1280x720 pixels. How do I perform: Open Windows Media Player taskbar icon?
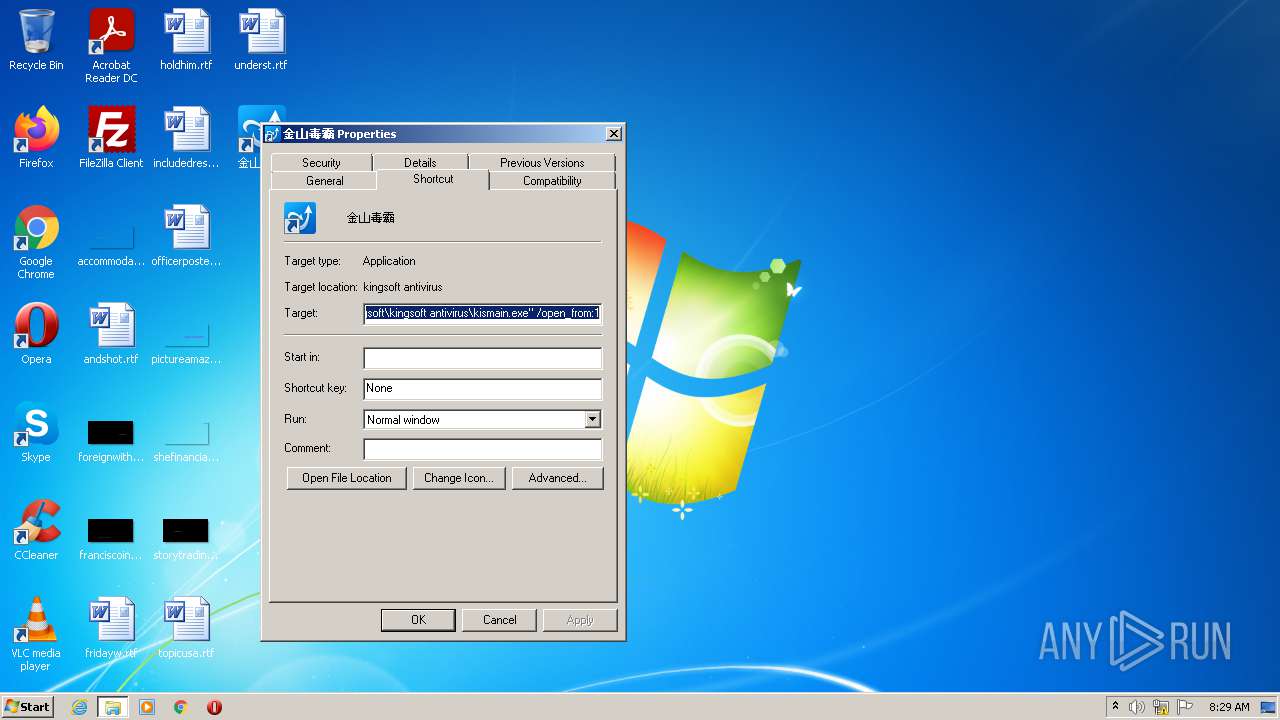[147, 707]
